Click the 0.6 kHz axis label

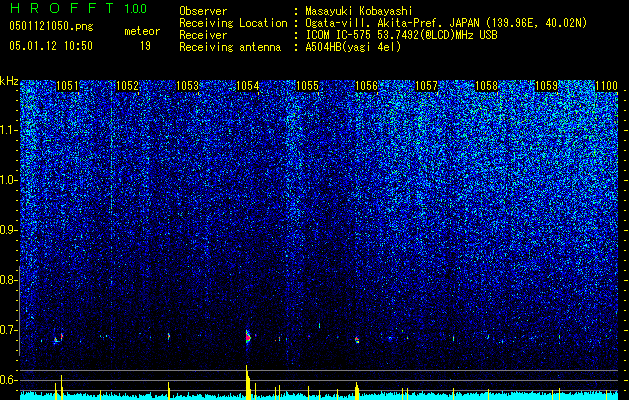(x=9, y=380)
